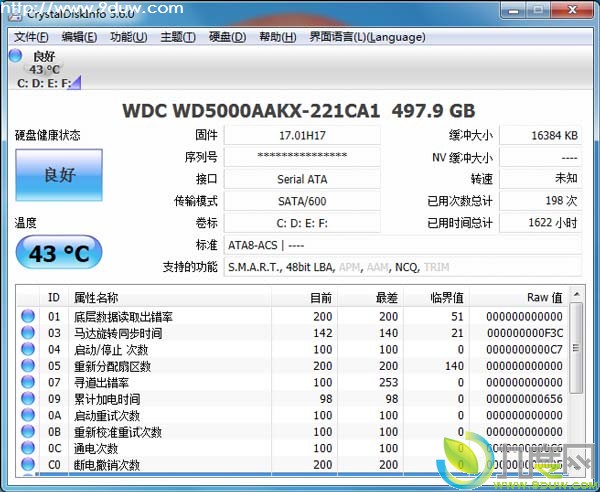Click the status icon for ID 0A row
Viewport: 600px width, 492px height.
(28, 415)
